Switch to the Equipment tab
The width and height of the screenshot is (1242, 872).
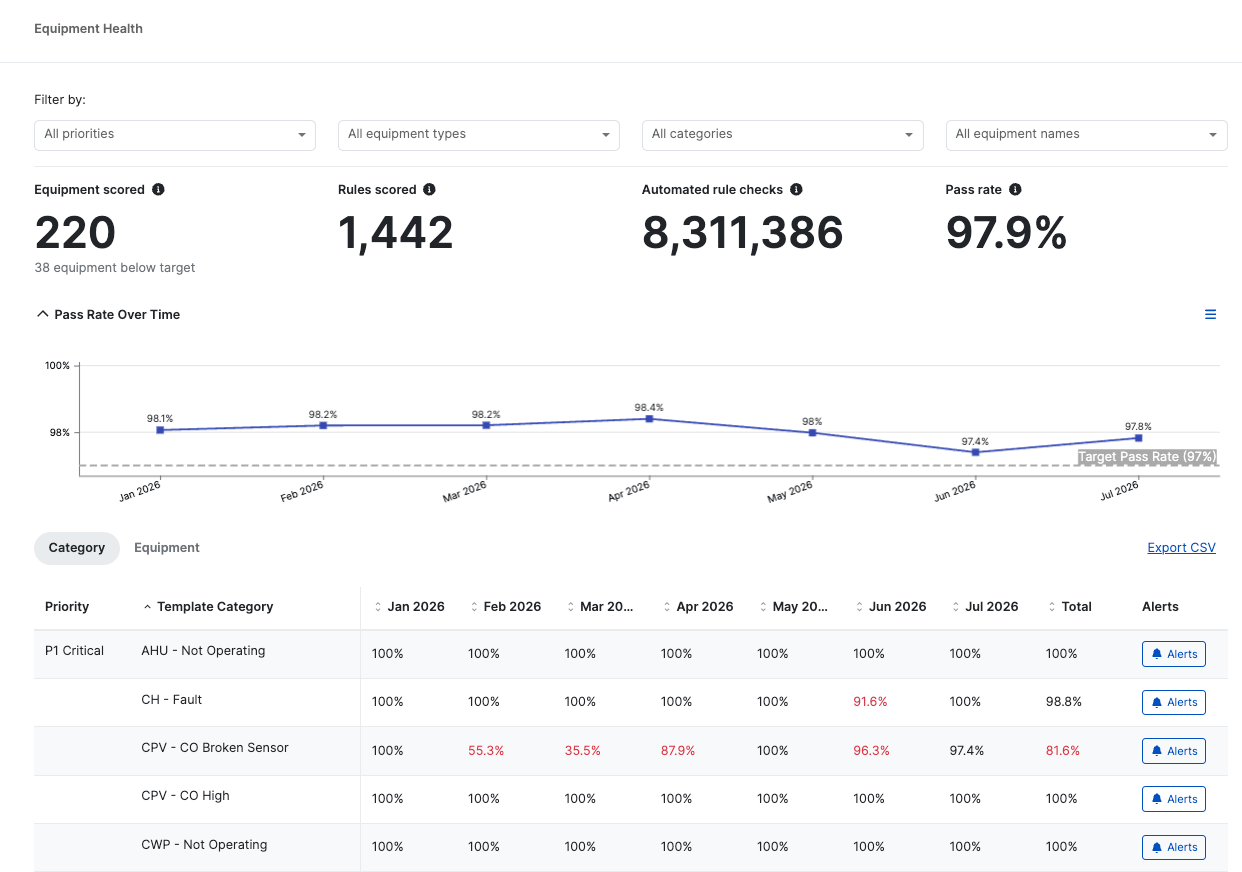pyautogui.click(x=167, y=548)
